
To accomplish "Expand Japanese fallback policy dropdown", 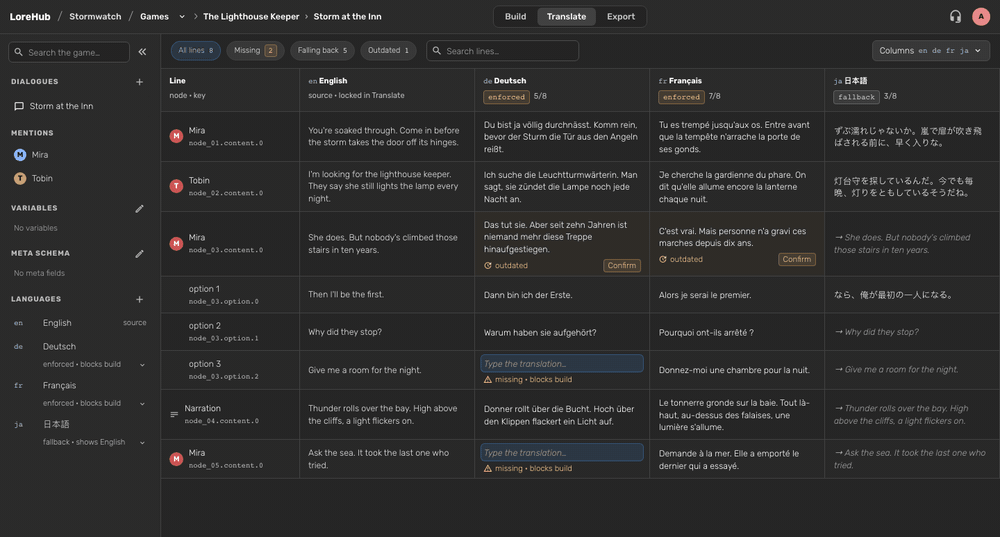I will tap(142, 443).
